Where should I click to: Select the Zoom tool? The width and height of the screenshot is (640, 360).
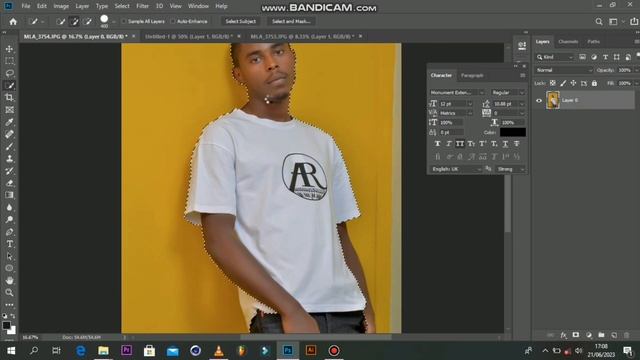(9, 293)
